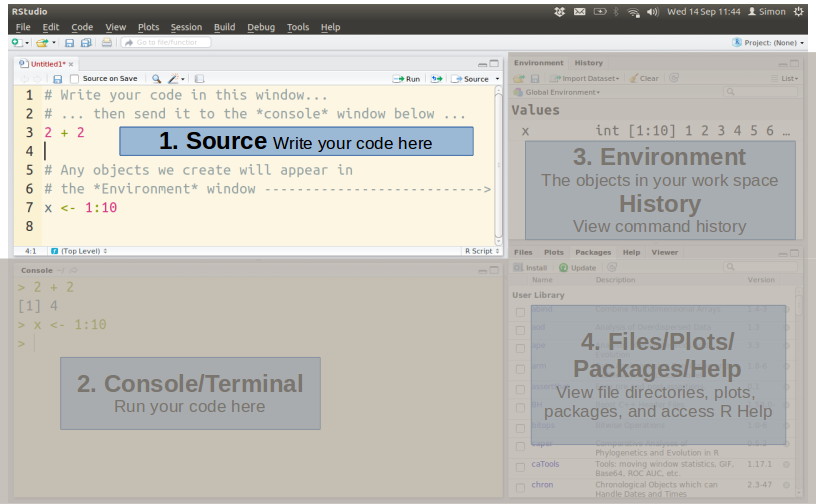816x504 pixels.
Task: Refresh the package list
Action: (x=612, y=267)
